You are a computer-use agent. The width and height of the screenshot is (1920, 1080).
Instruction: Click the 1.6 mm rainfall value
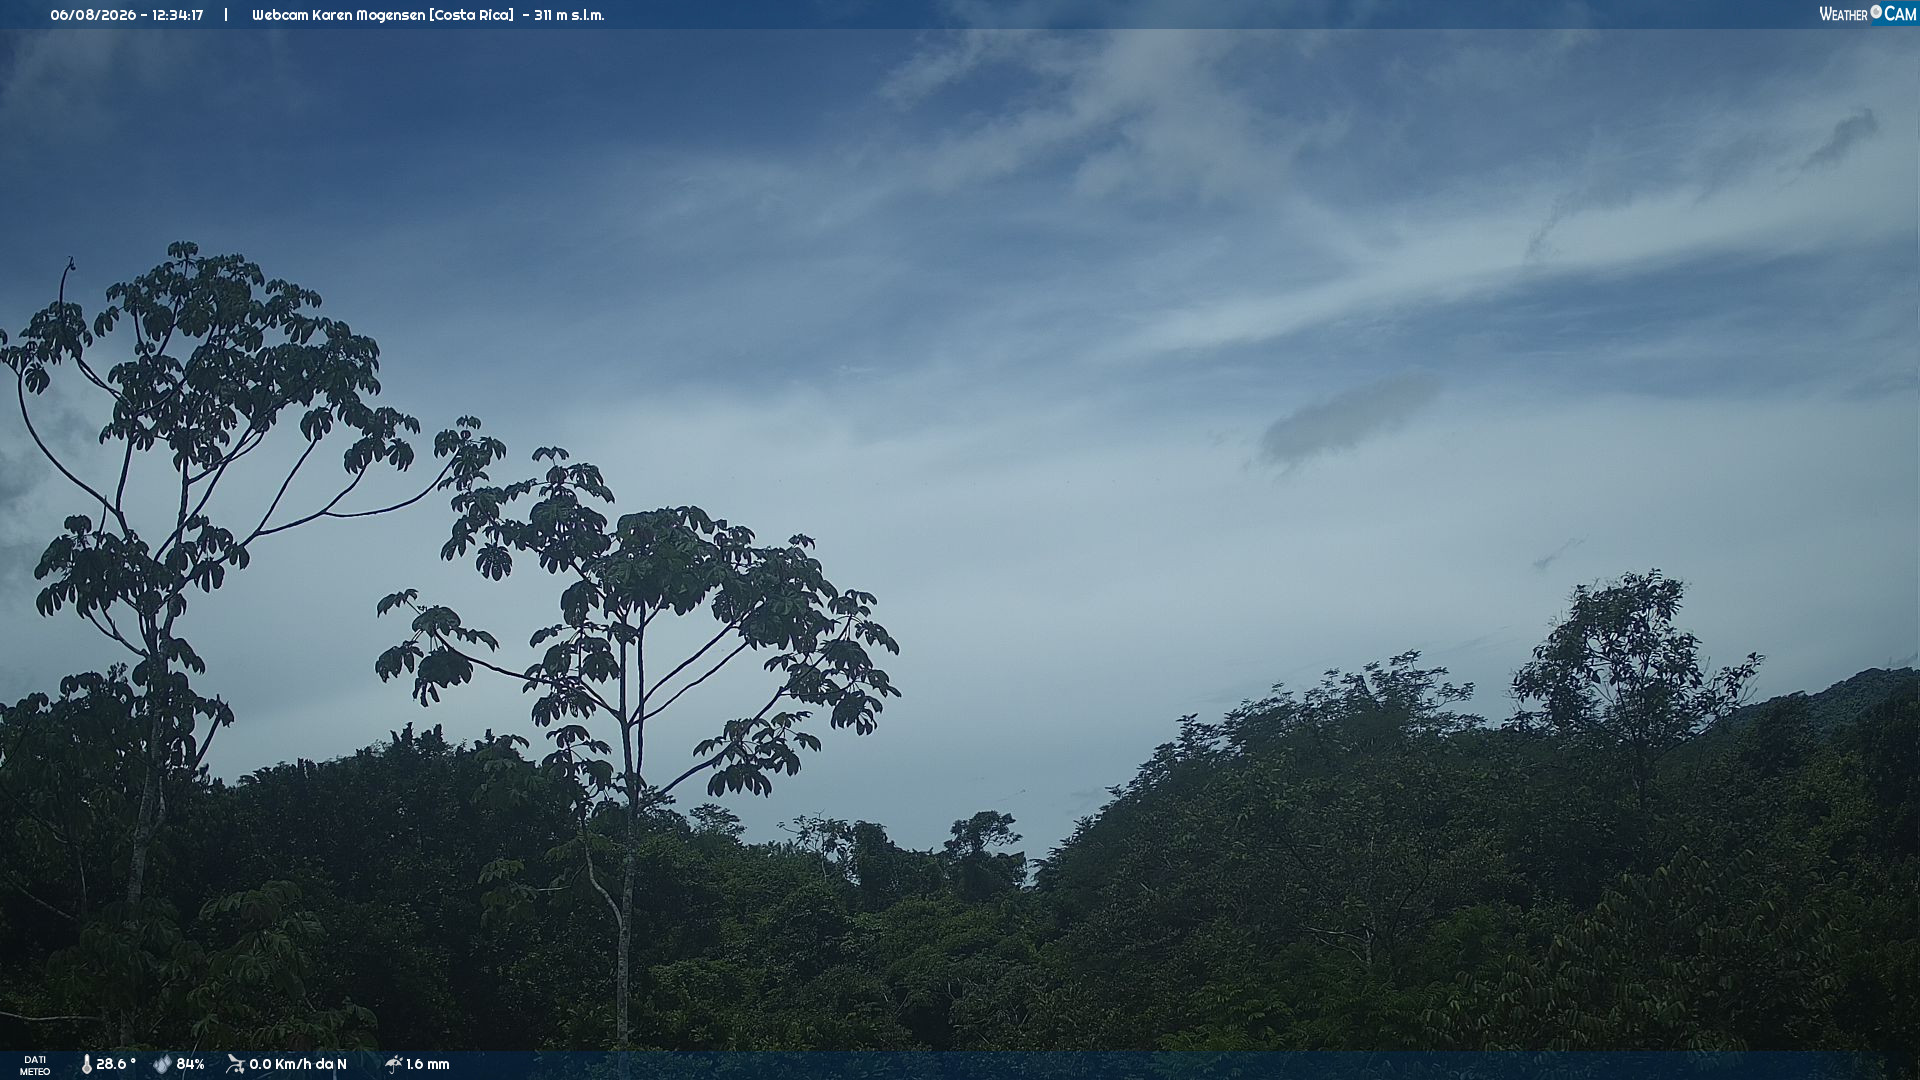[428, 1064]
